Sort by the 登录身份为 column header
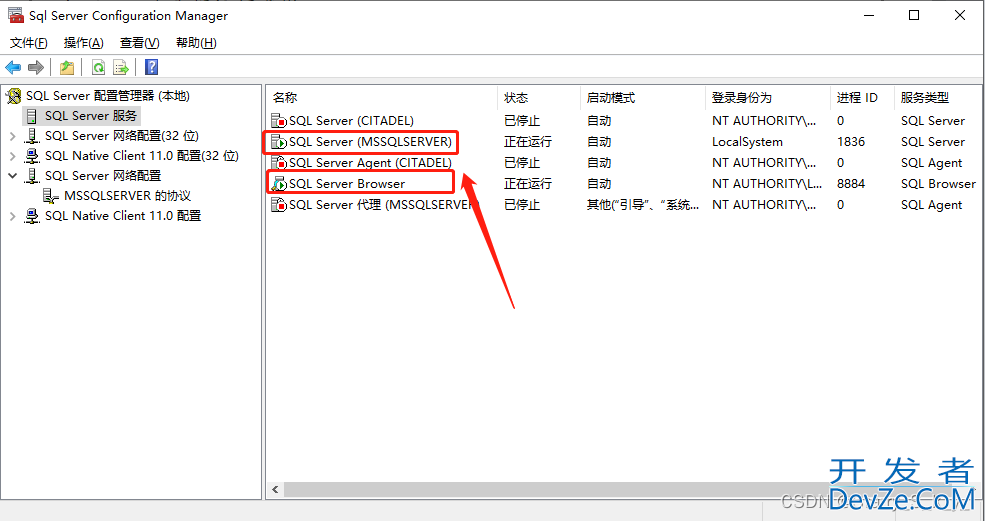 point(768,98)
